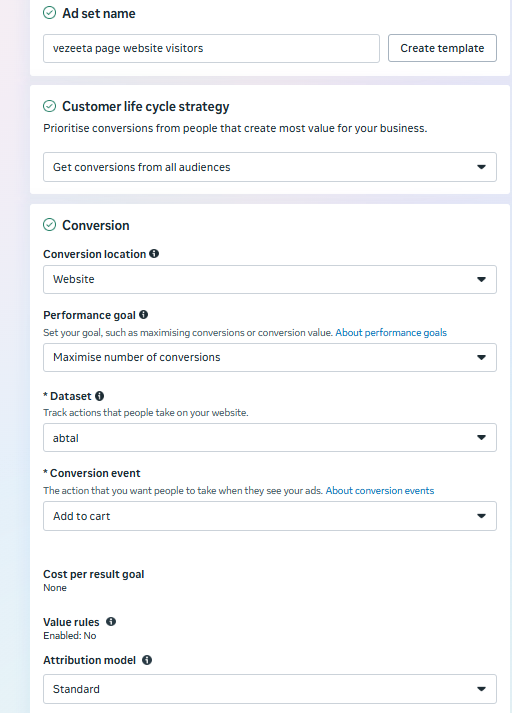Screen dimensions: 512x713
Task: Open the Standard attribution model dropdown
Action: [270, 689]
